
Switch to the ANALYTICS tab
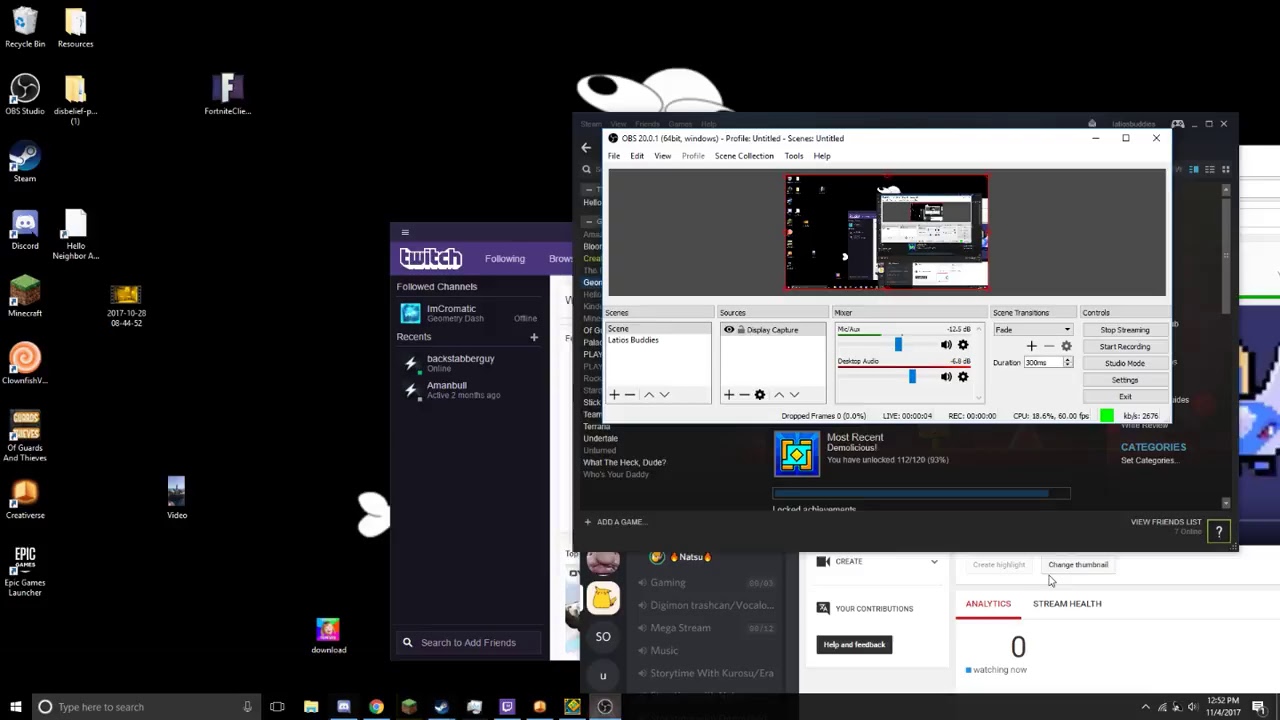click(x=988, y=604)
